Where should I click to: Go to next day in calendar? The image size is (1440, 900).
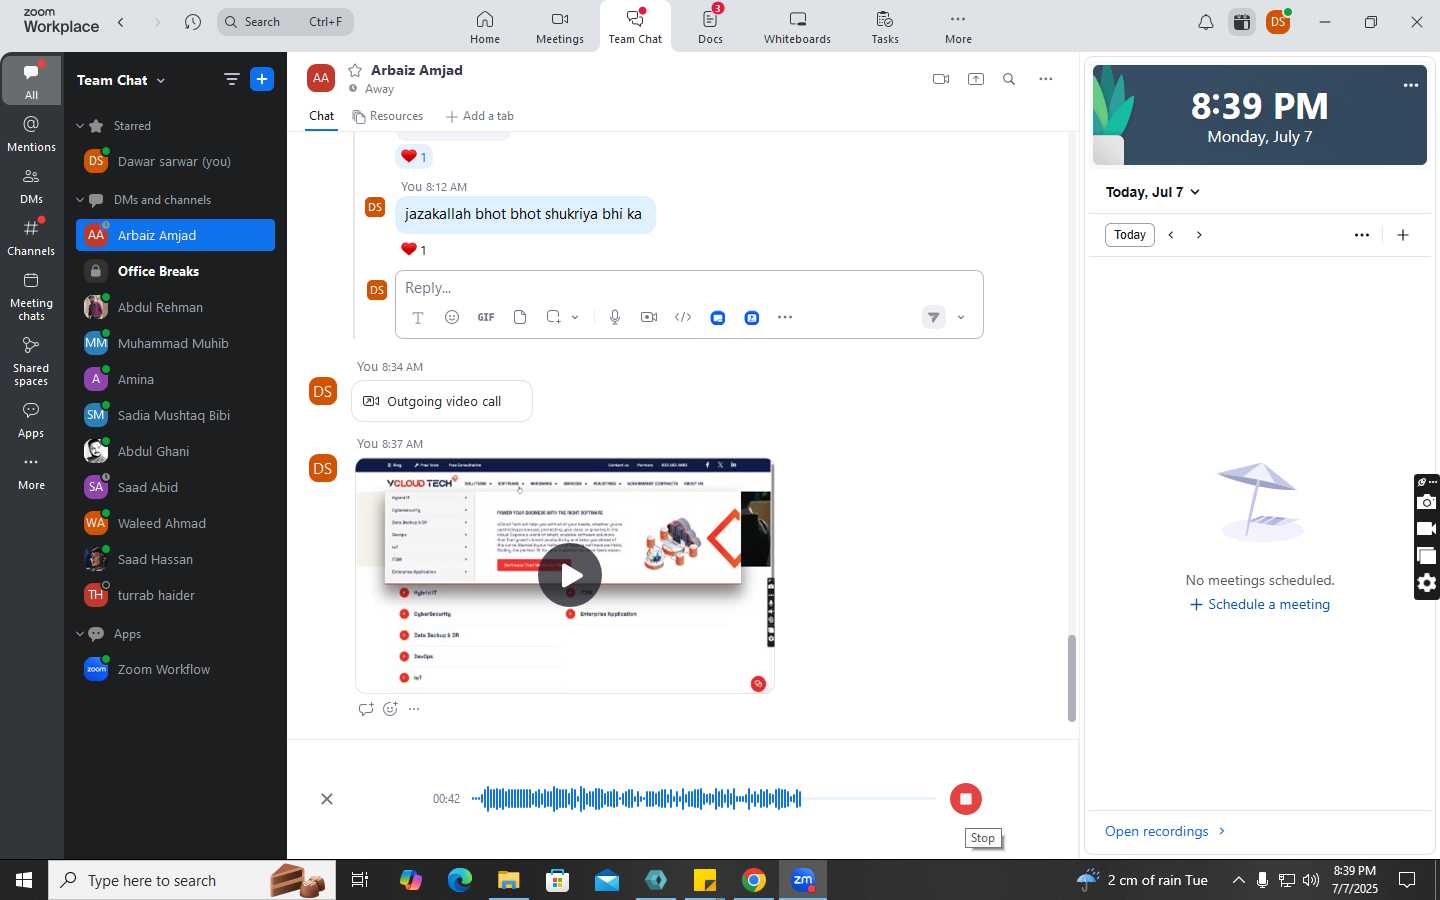click(1199, 235)
